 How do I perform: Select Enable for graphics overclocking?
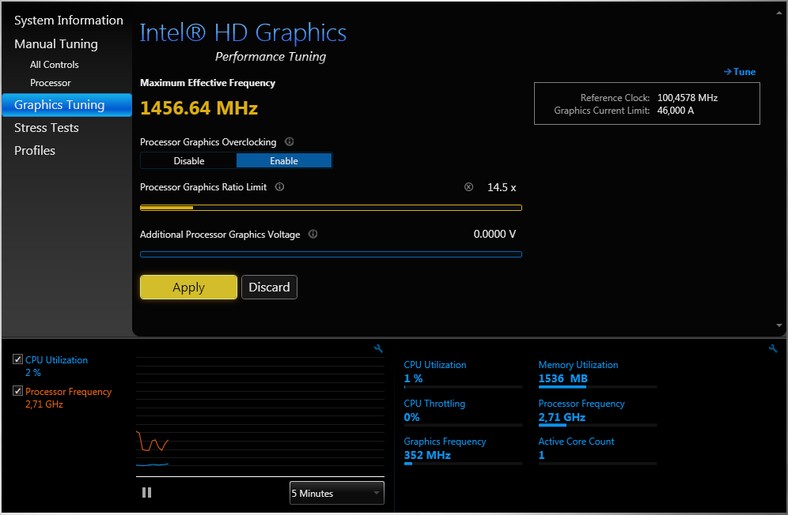tap(283, 161)
